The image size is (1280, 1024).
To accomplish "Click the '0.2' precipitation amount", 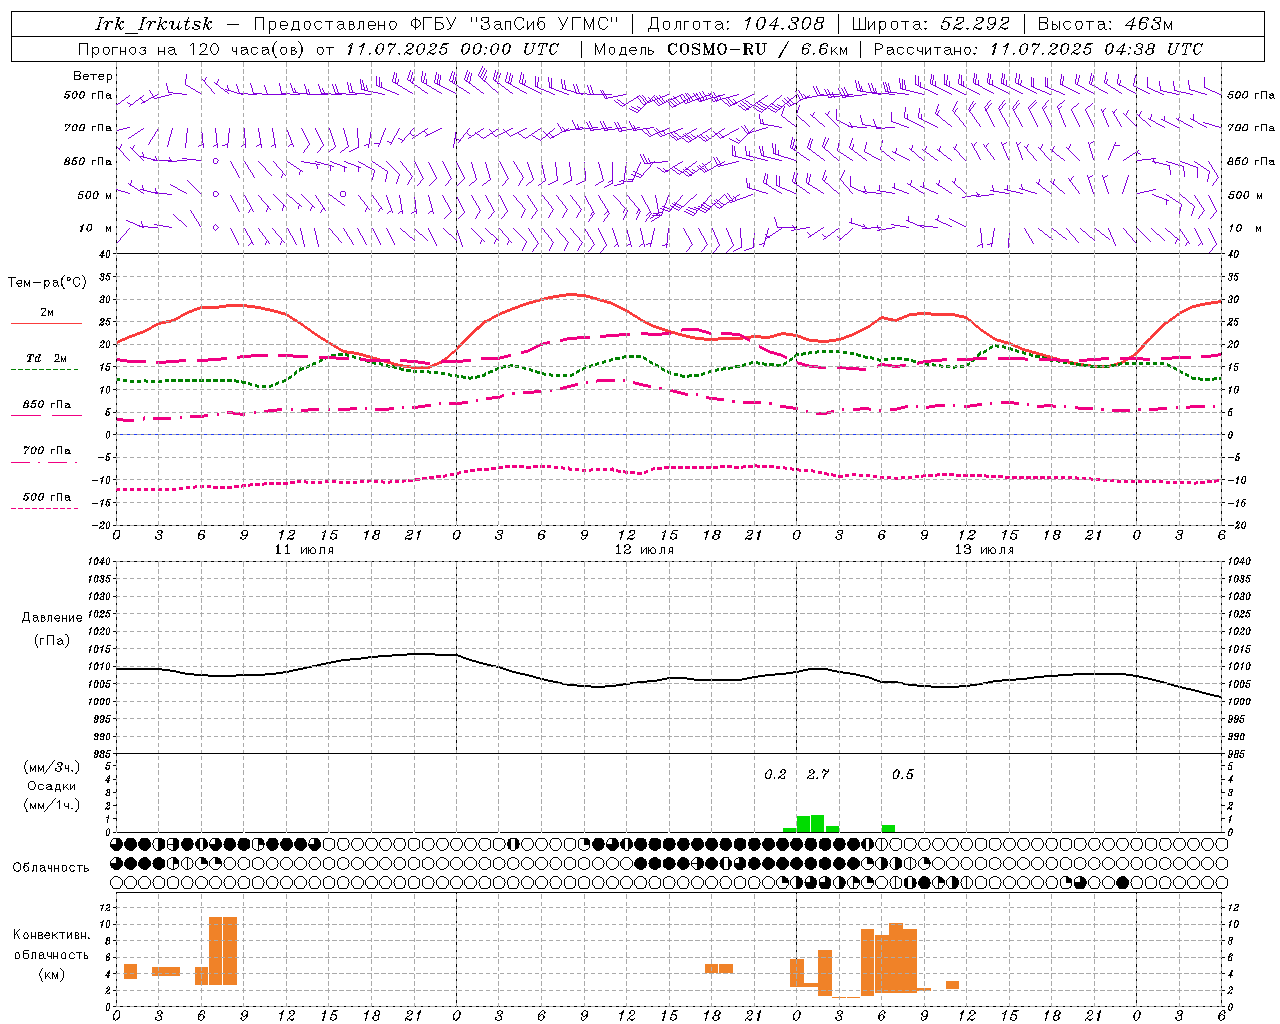I will 775,774.
